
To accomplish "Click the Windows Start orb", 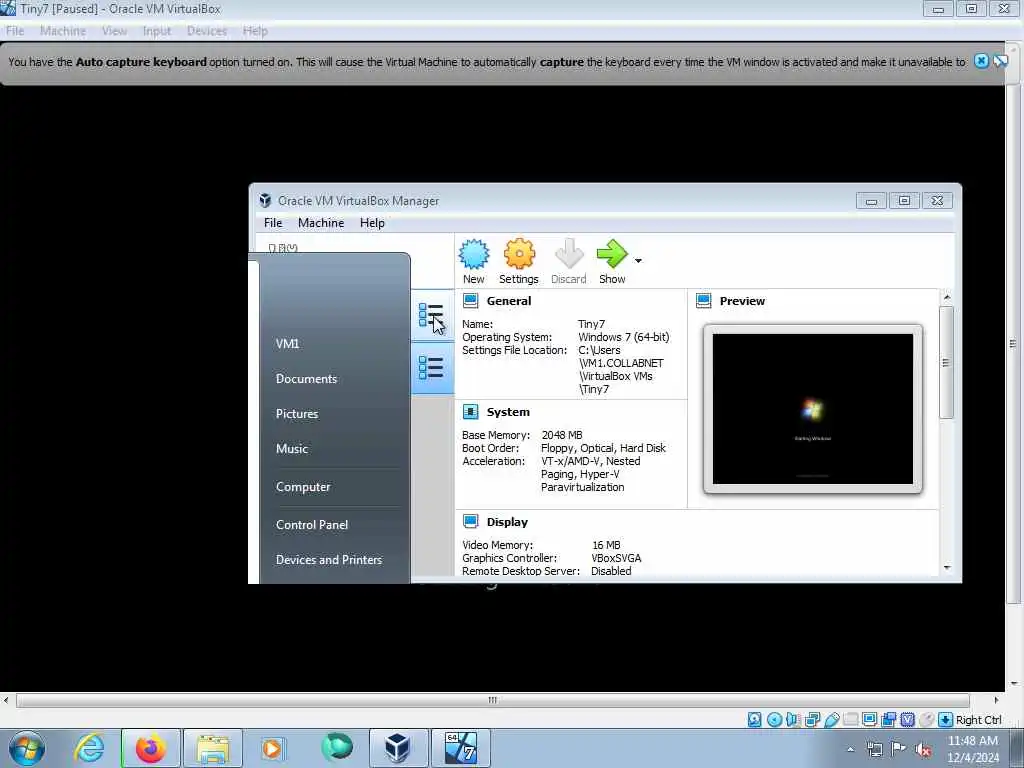I will 27,748.
